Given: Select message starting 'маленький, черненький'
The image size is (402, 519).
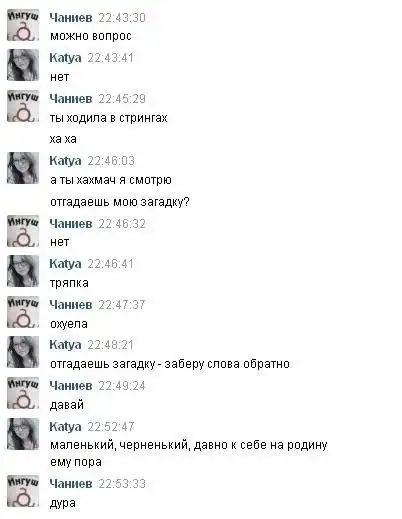Looking at the screenshot, I should [x=189, y=453].
